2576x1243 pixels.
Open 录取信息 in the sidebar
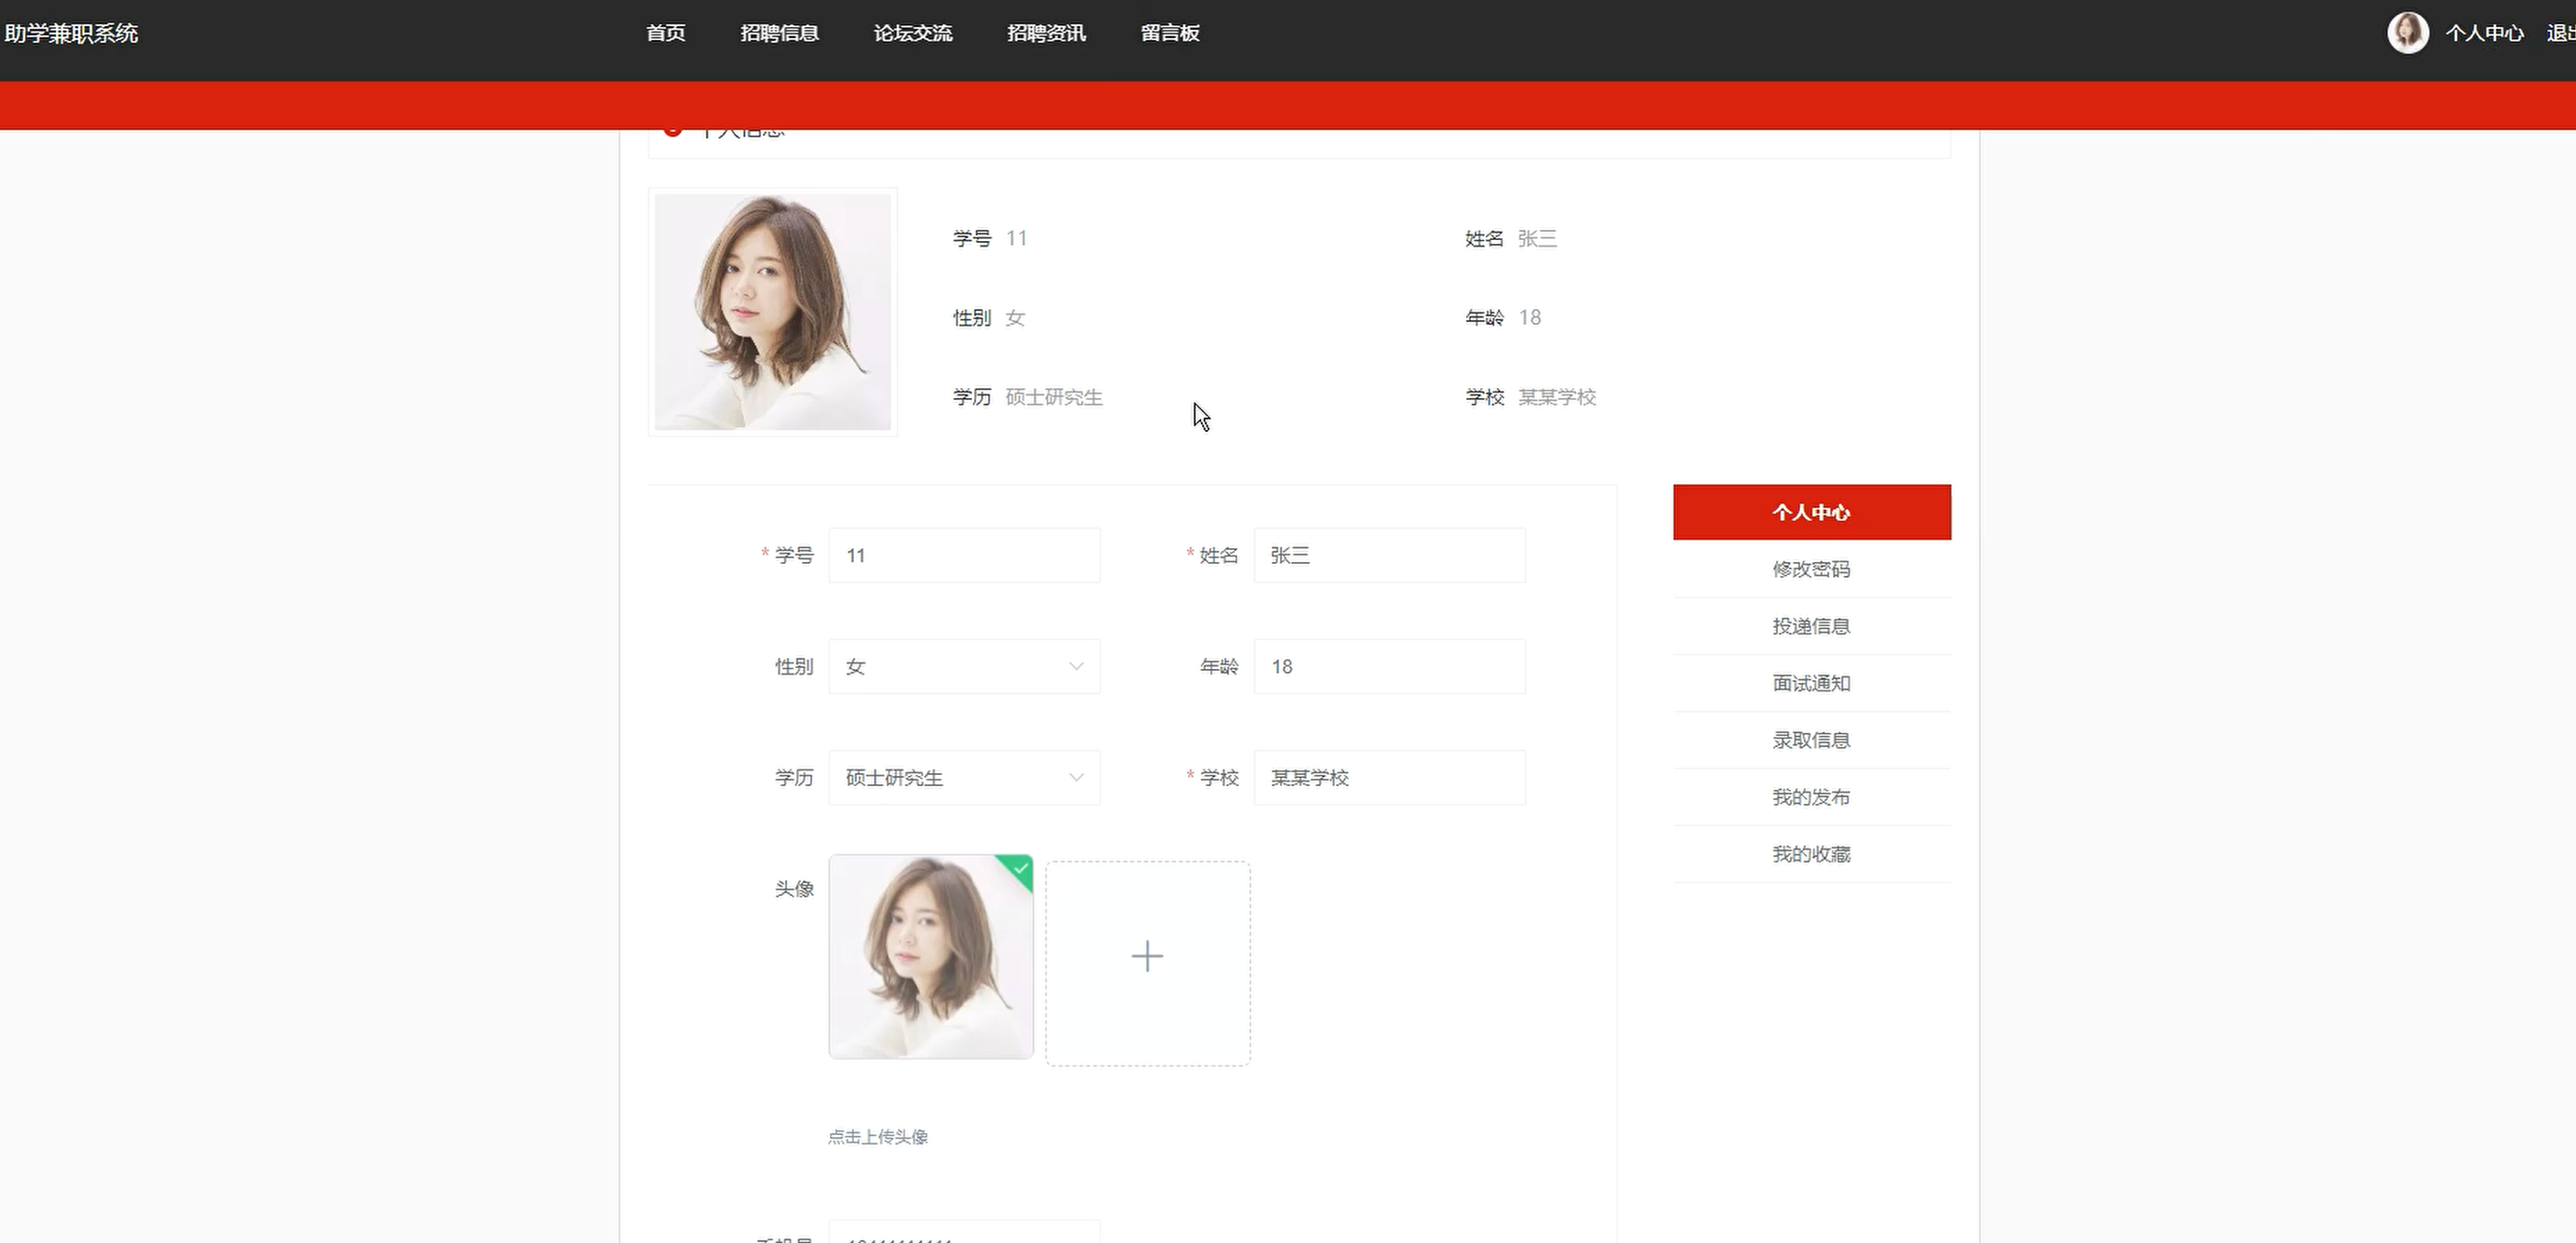coord(1812,740)
